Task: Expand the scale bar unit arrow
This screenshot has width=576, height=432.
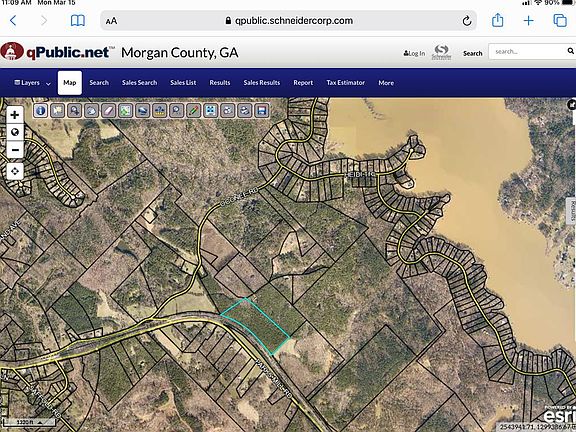Action: click(40, 422)
